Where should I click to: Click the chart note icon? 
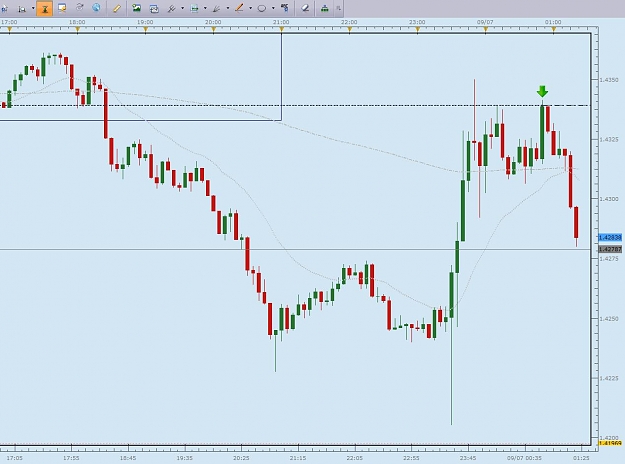coord(62,8)
